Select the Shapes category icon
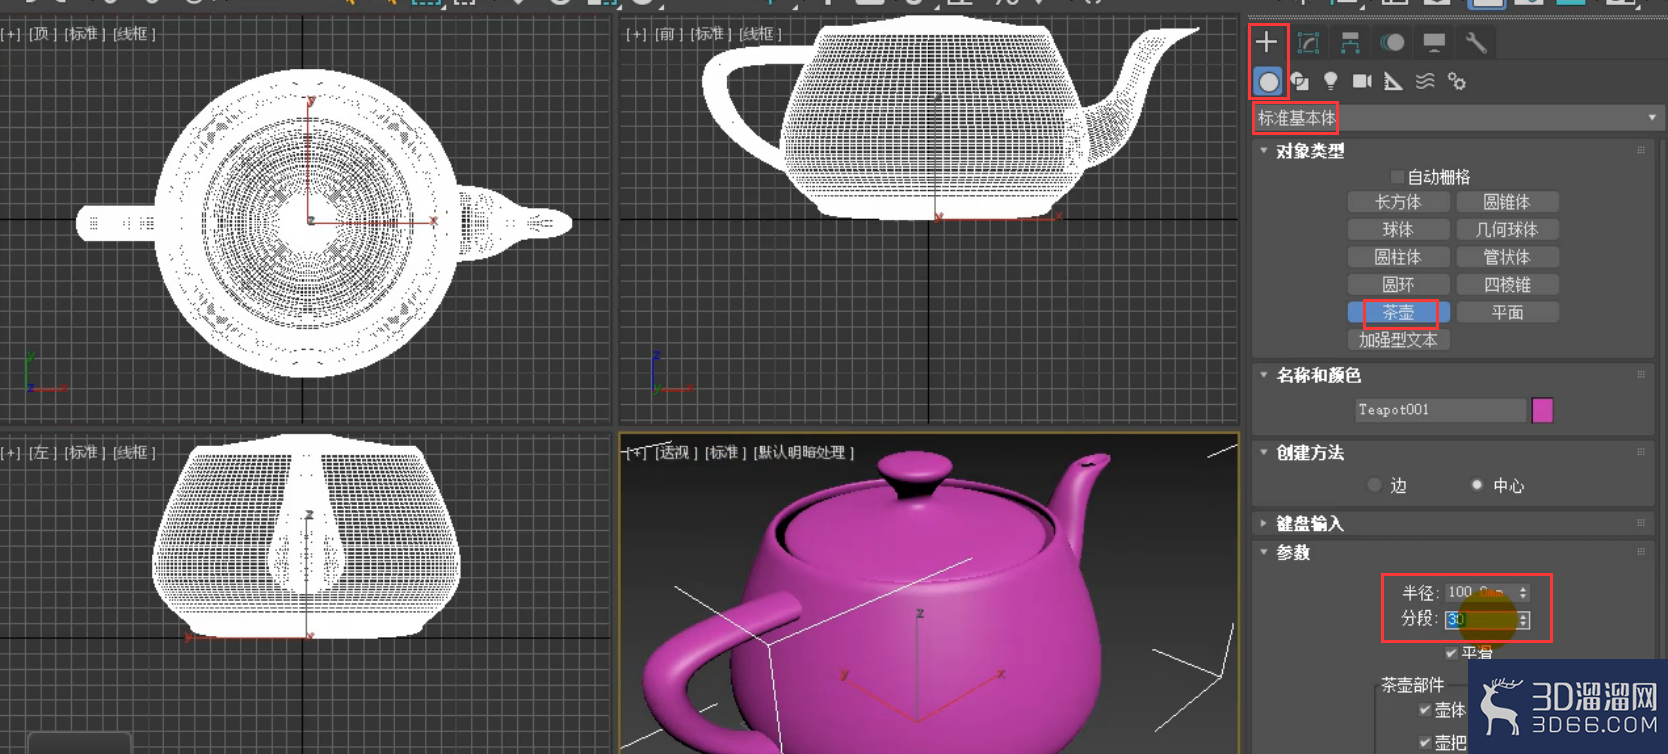Screen dimensions: 1668x754 [x=1299, y=82]
